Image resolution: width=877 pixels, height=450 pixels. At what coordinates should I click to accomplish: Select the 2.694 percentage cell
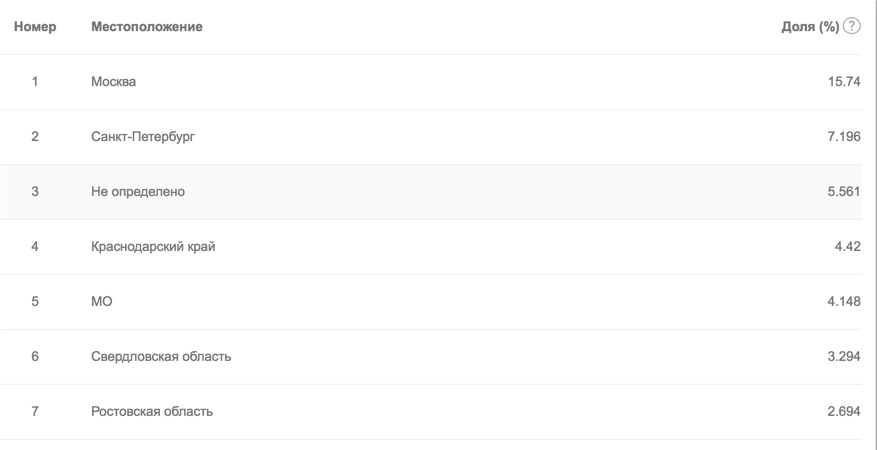[844, 411]
